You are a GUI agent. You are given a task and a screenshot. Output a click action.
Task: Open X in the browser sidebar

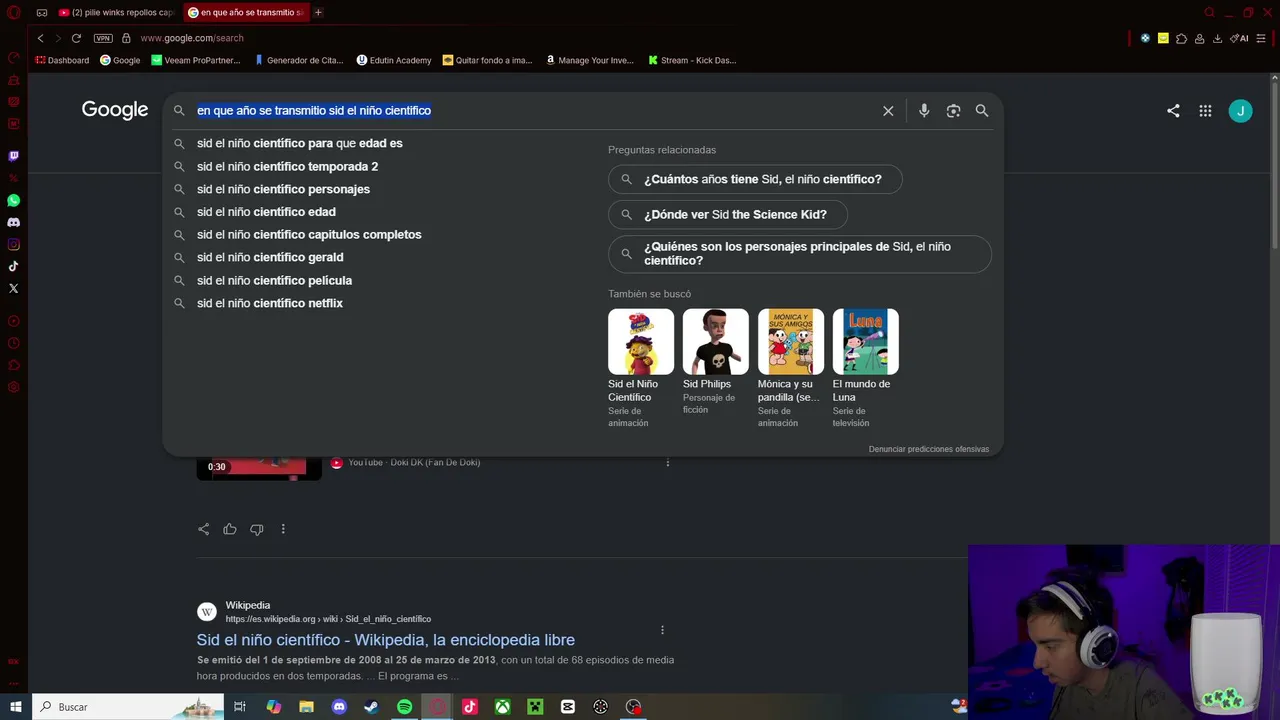coord(13,288)
